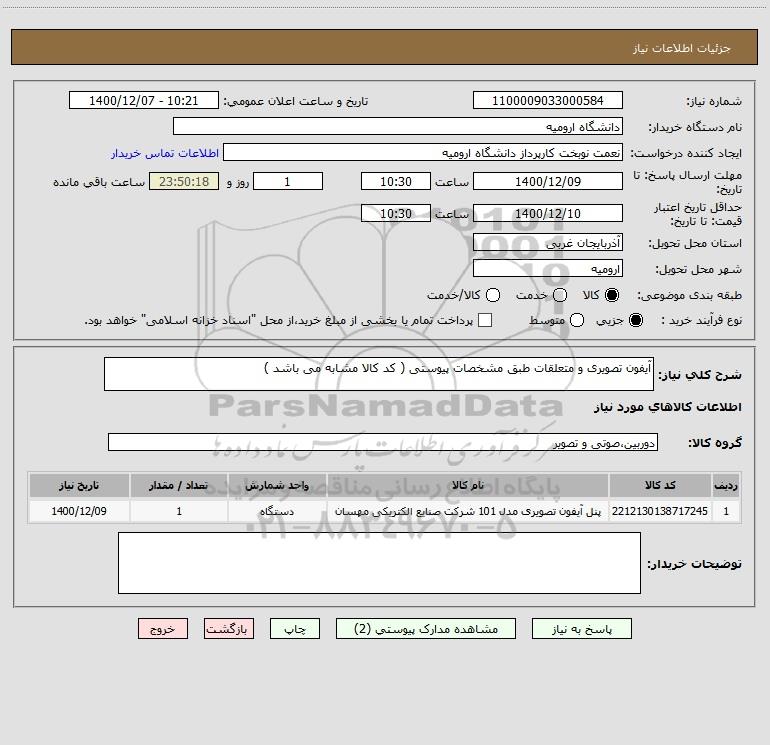Click product code 2212130138717245 cell

tap(660, 511)
